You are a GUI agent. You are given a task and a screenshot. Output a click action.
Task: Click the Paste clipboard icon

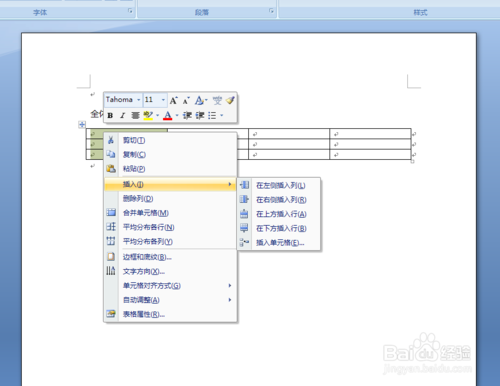click(111, 169)
